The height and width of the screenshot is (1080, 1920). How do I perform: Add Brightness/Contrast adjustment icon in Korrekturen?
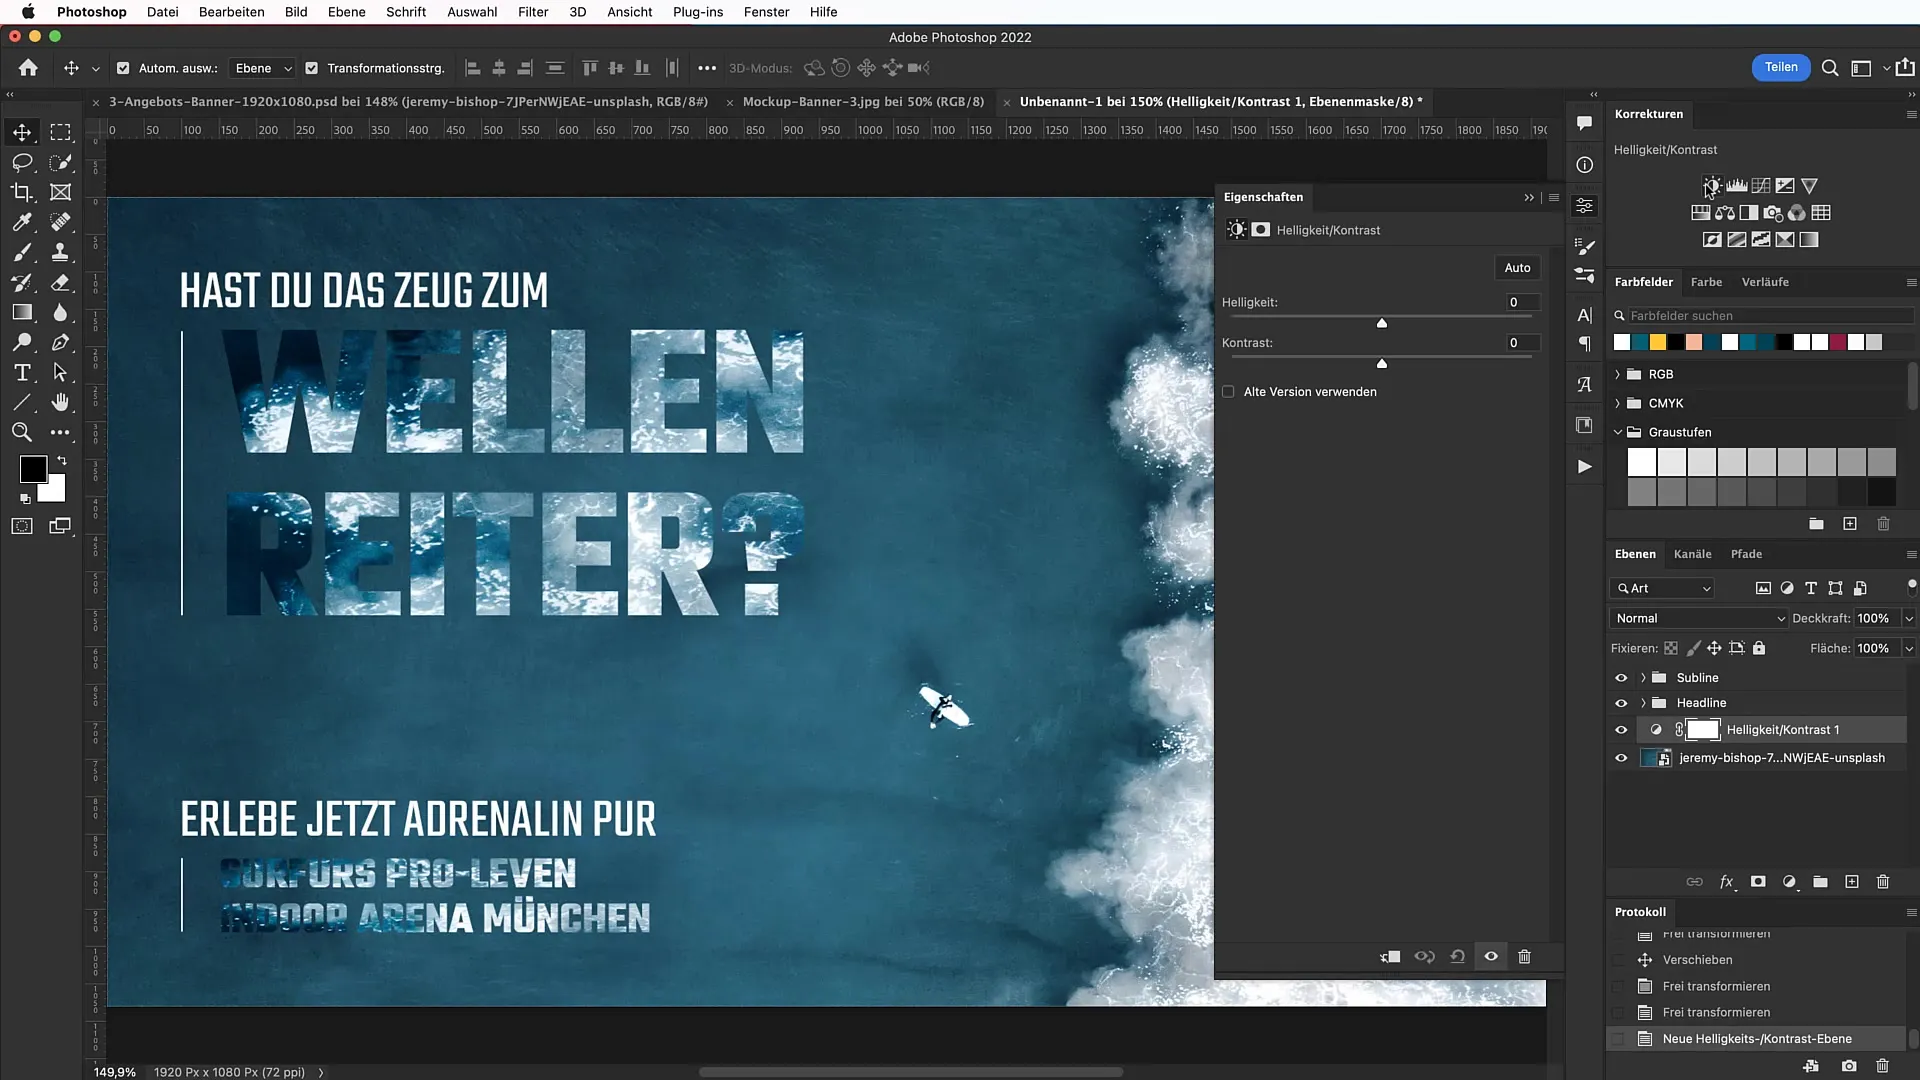(x=1712, y=186)
